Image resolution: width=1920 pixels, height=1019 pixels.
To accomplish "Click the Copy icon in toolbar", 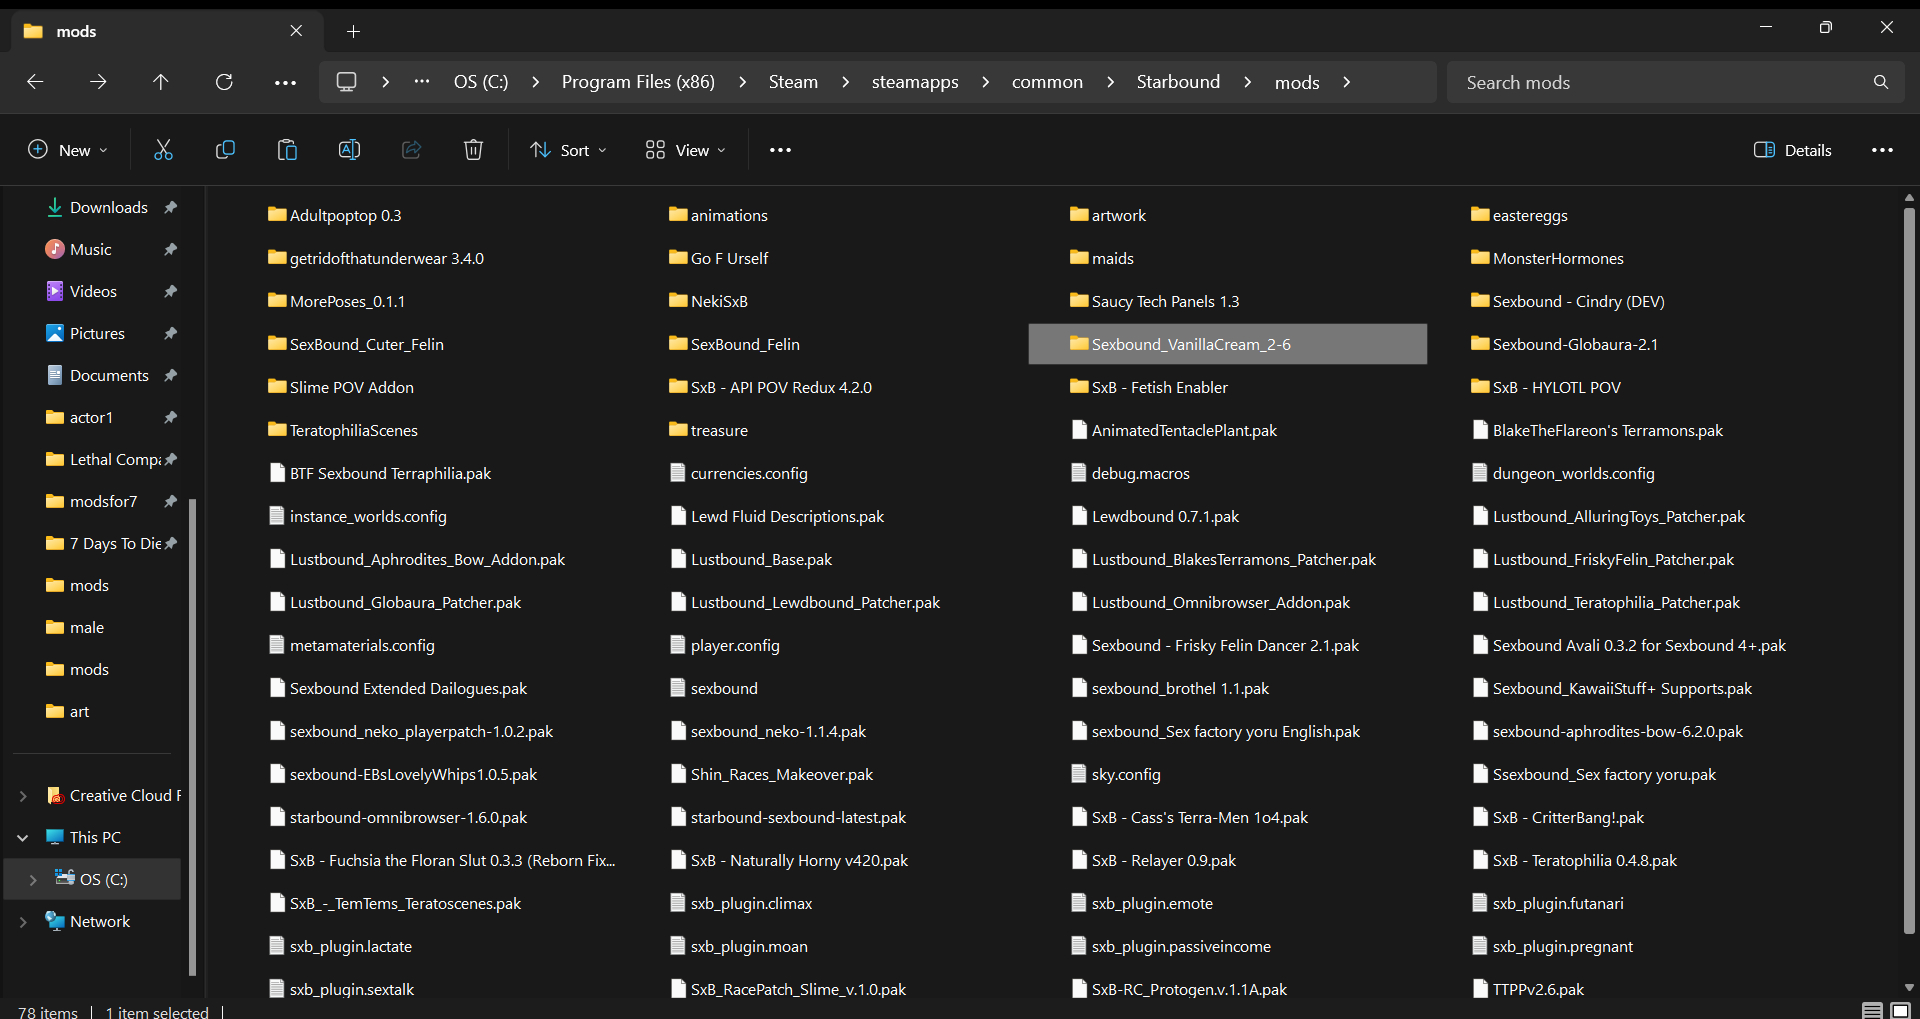I will tap(225, 150).
